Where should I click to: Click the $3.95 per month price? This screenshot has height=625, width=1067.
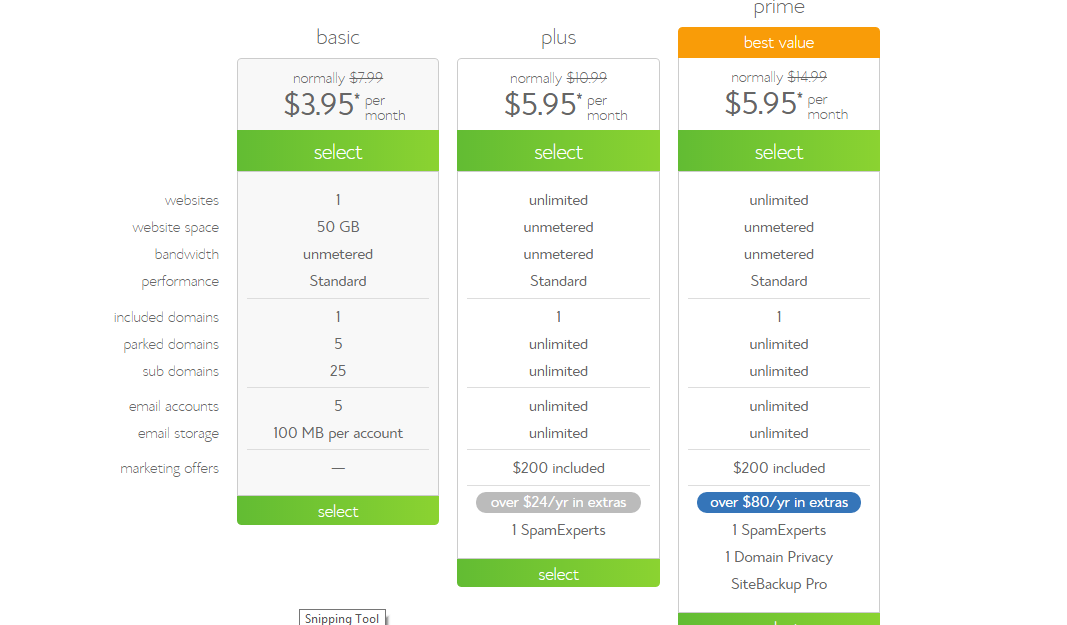click(x=344, y=105)
